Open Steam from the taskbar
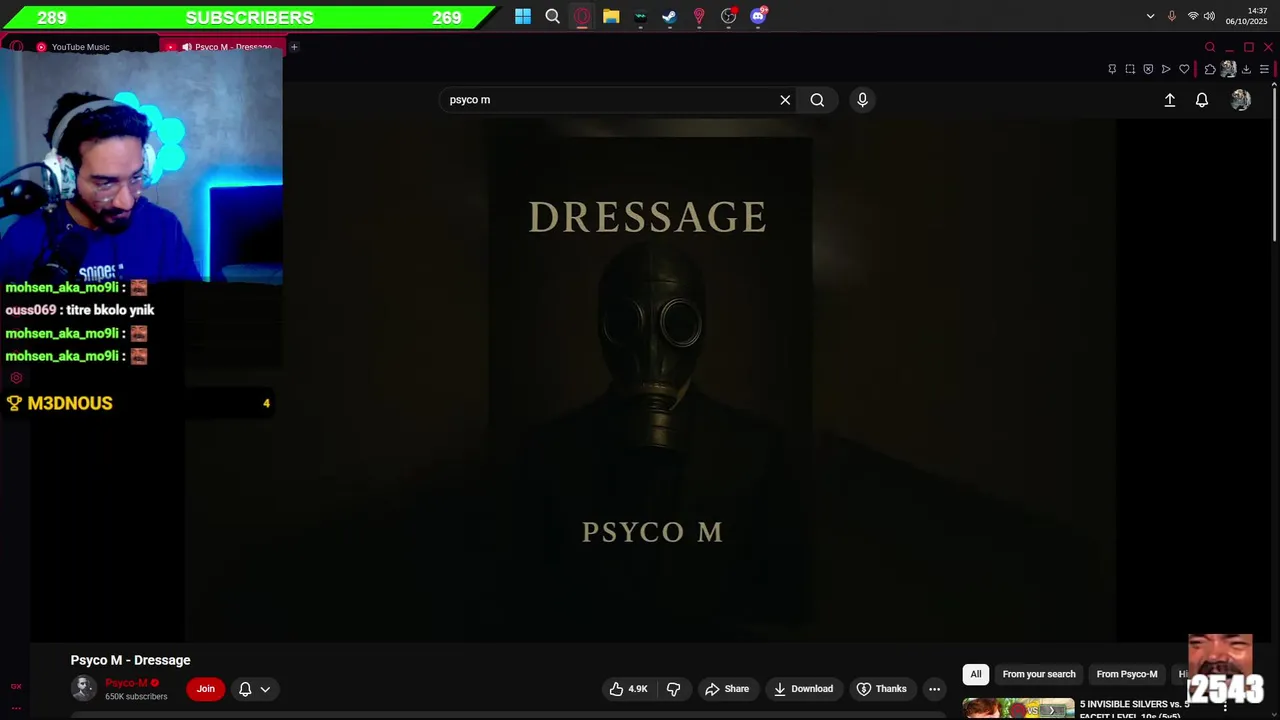 coord(669,16)
